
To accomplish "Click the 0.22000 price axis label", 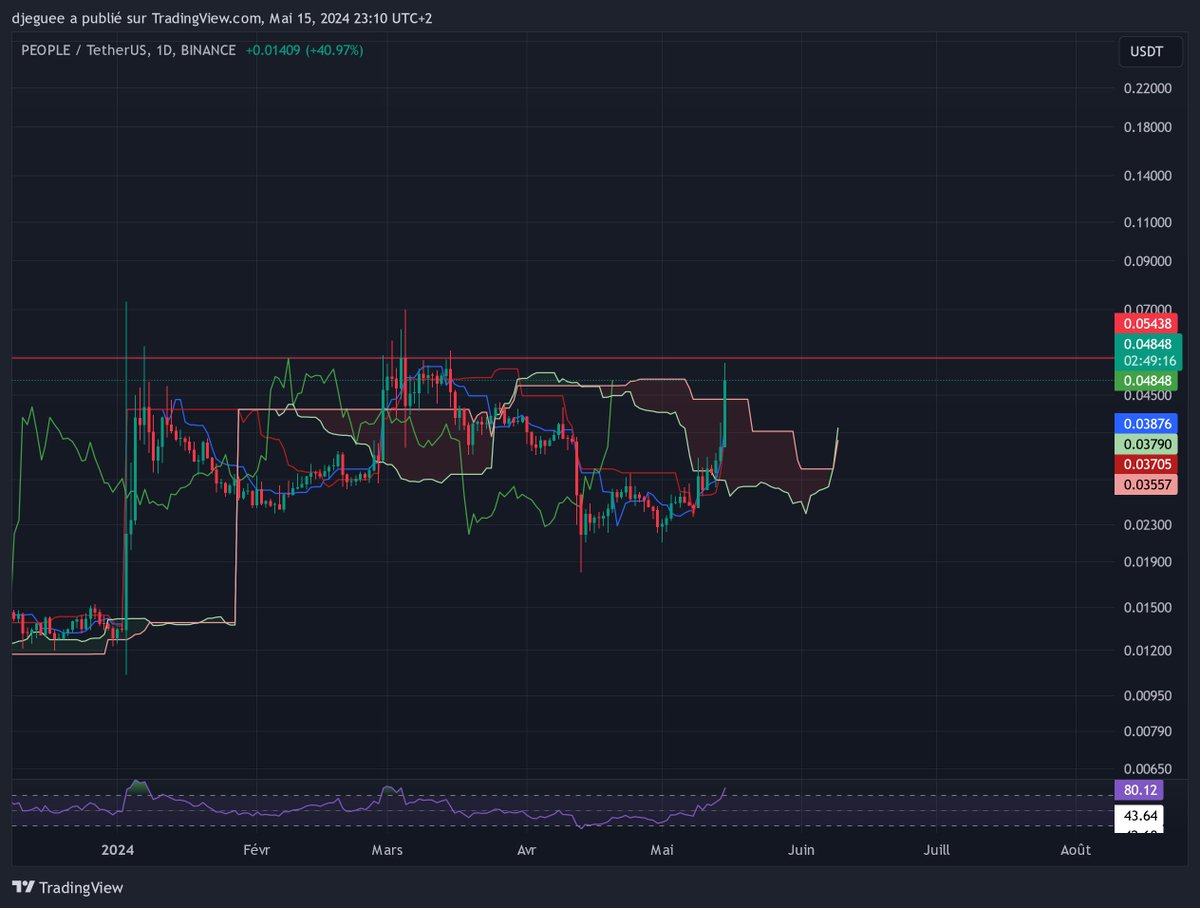I will click(x=1147, y=89).
